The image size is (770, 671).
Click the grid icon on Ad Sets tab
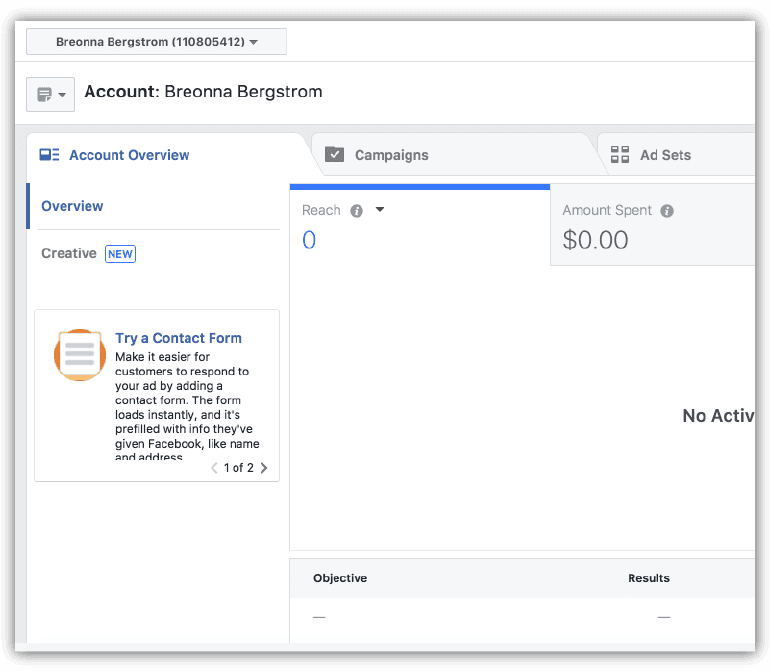[x=620, y=155]
